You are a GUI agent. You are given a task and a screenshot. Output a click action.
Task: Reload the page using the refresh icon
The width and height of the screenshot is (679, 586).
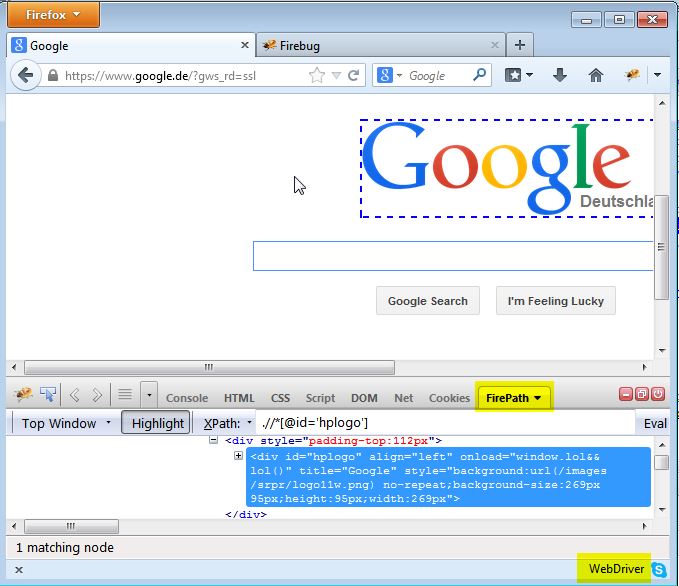tap(353, 75)
